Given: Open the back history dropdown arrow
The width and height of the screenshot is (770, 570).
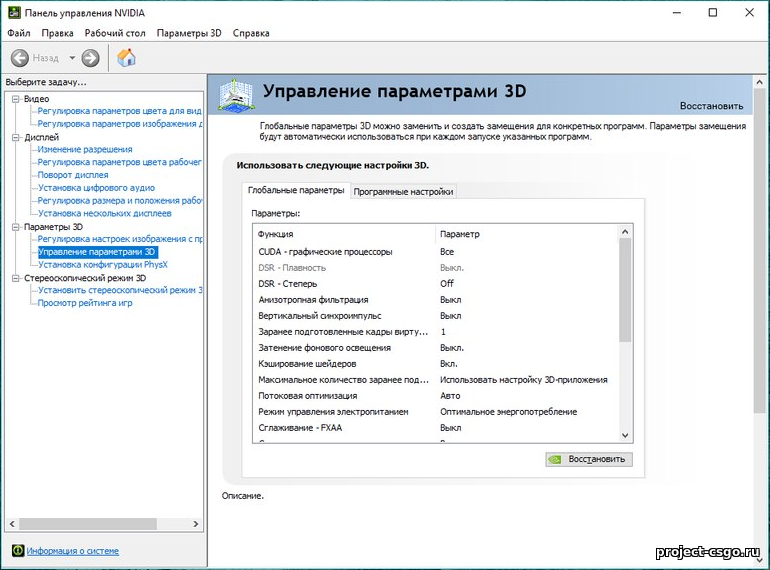Looking at the screenshot, I should coord(72,58).
